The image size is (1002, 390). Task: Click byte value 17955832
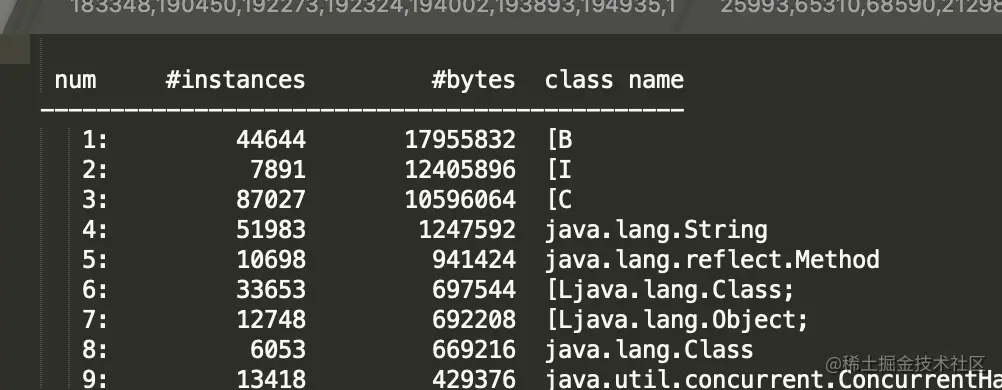460,139
